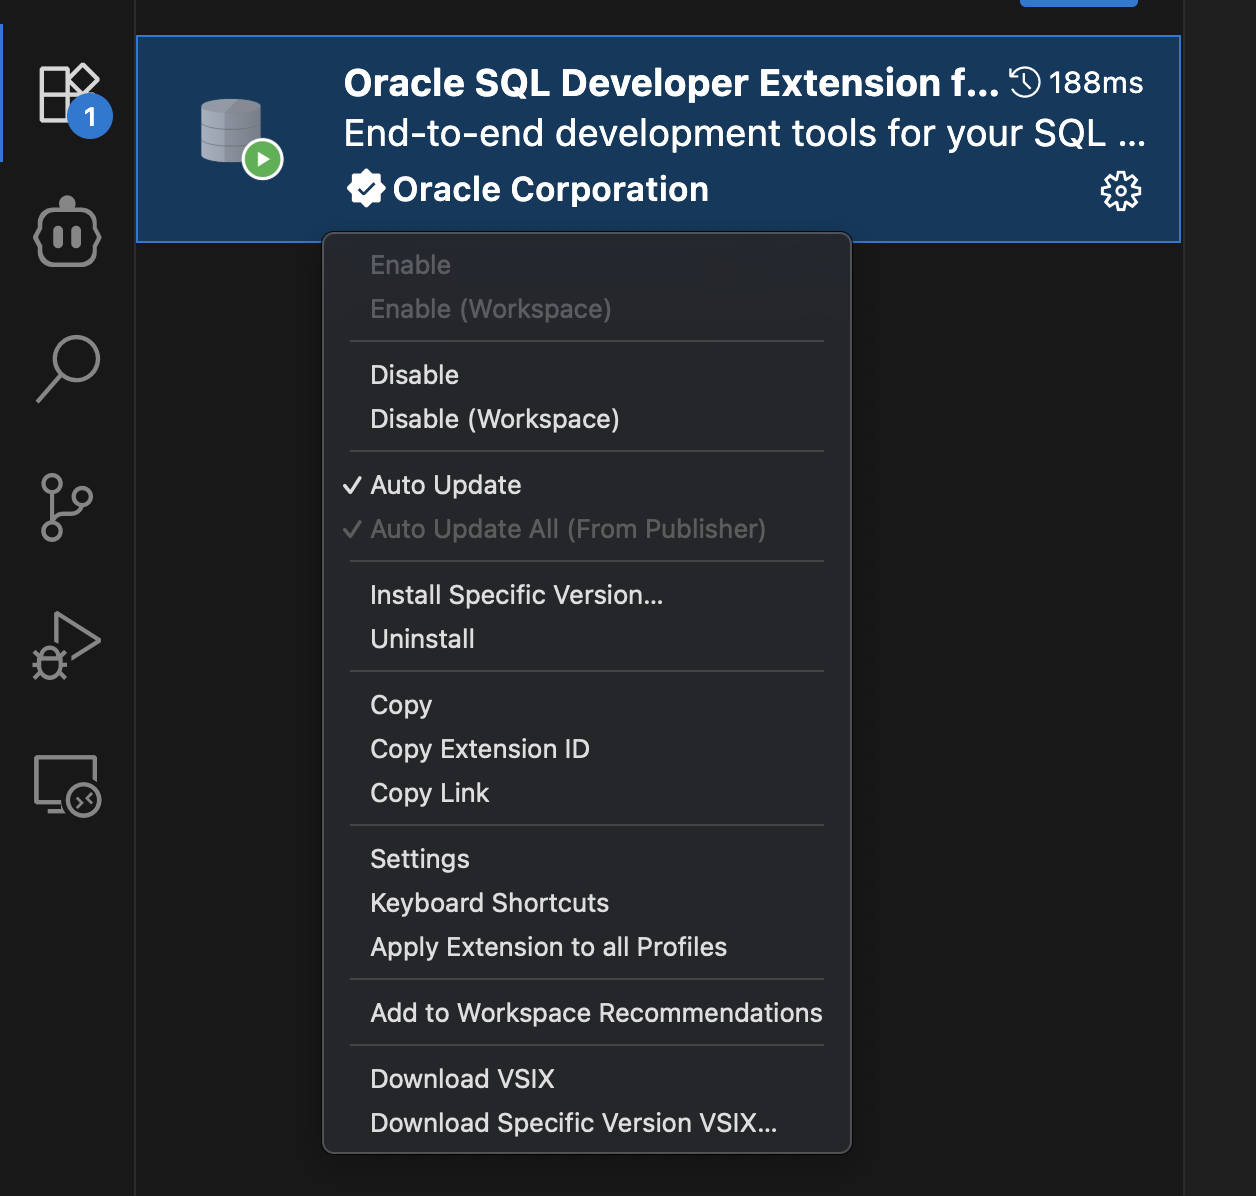Open the Source Control branch icon

pyautogui.click(x=67, y=507)
